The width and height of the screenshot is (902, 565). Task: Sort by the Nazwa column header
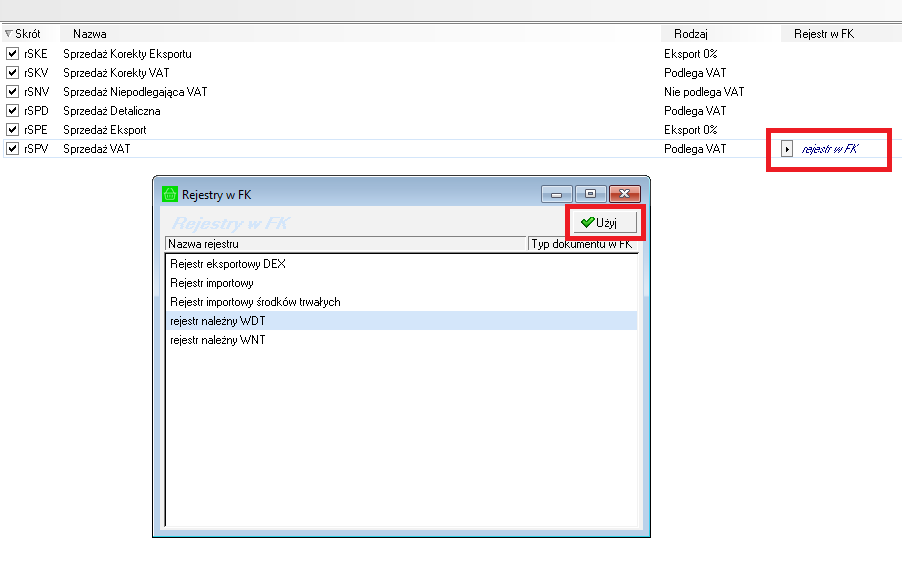coord(90,34)
